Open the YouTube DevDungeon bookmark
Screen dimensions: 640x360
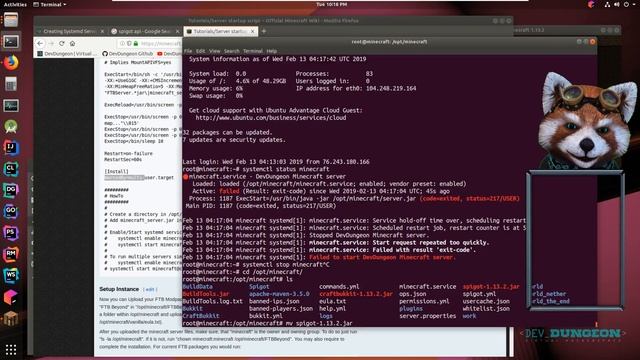pyautogui.click(x=169, y=54)
